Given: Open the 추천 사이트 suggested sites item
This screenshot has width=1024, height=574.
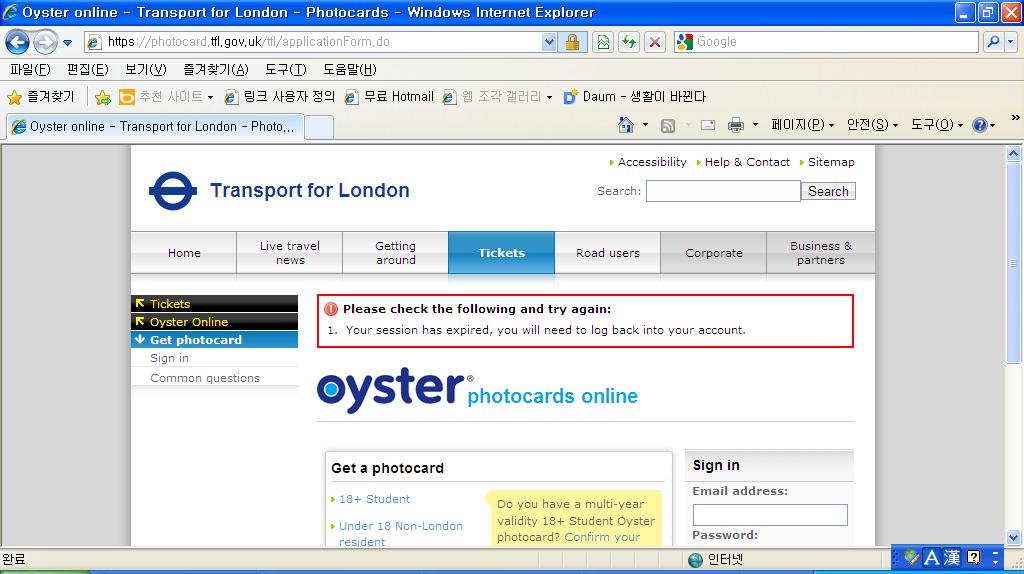Looking at the screenshot, I should 166,97.
